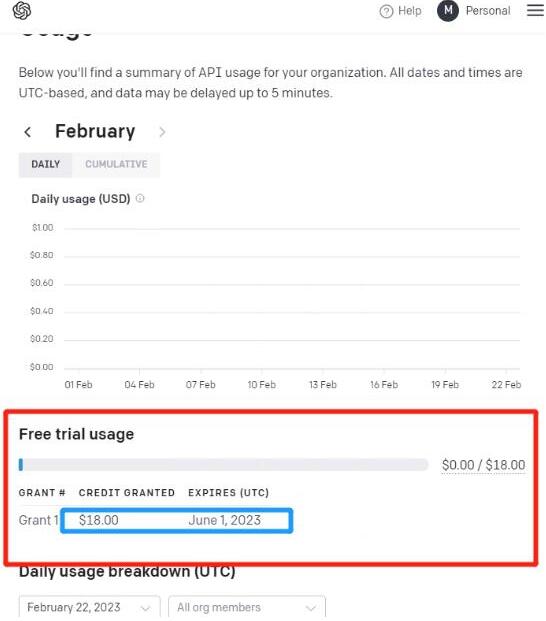Click the OpenAI logo icon
The height and width of the screenshot is (621, 546).
coord(22,11)
